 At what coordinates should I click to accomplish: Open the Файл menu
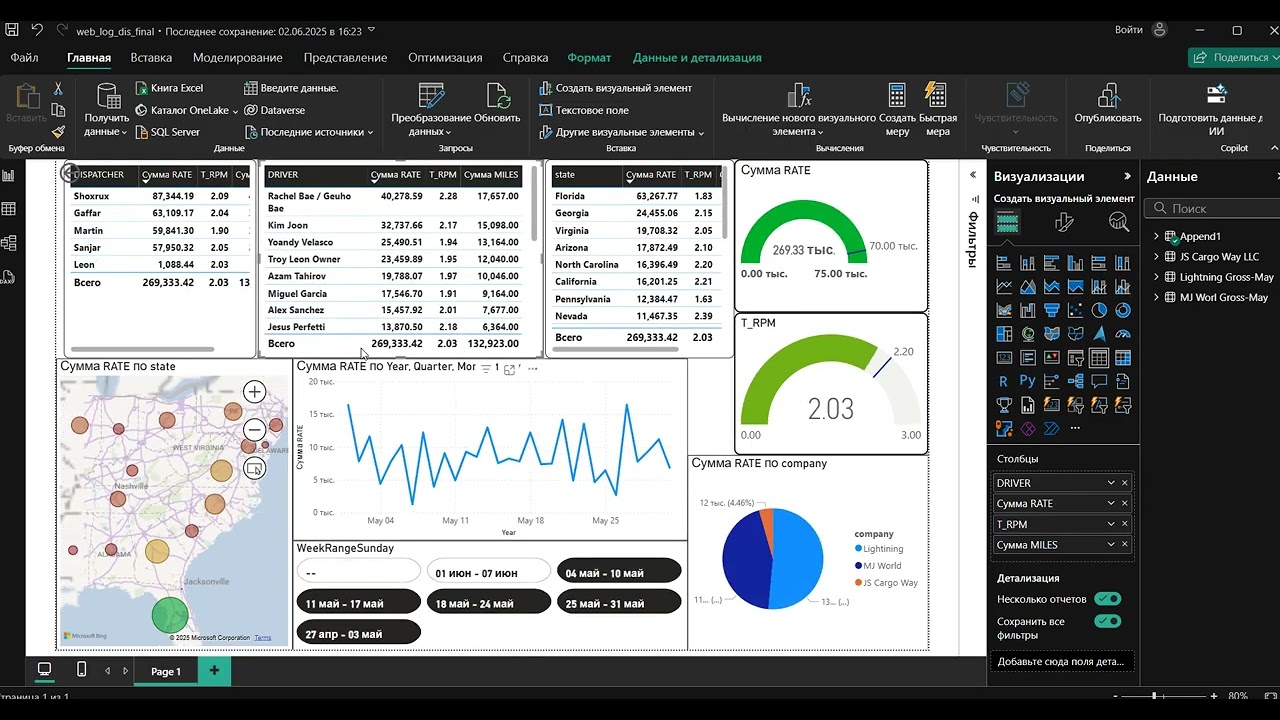pos(25,58)
